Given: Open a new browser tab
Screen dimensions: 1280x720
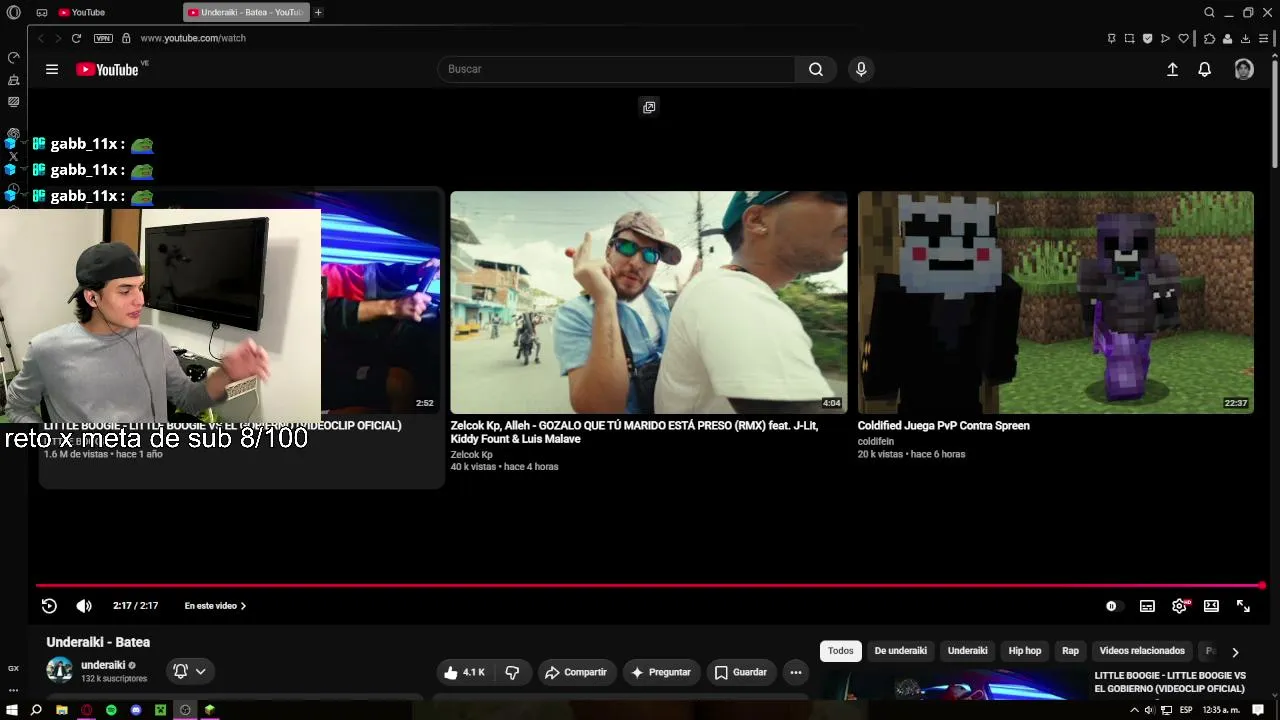Looking at the screenshot, I should (318, 12).
